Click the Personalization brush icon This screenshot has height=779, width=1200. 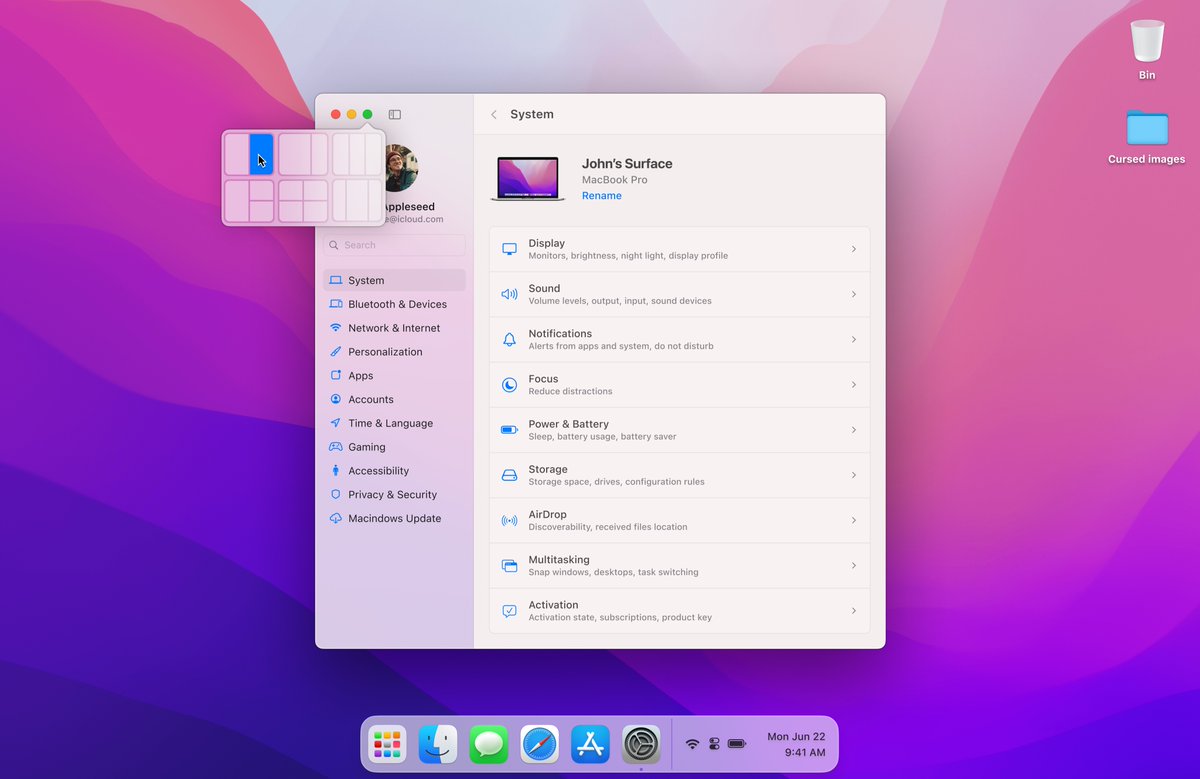point(336,352)
